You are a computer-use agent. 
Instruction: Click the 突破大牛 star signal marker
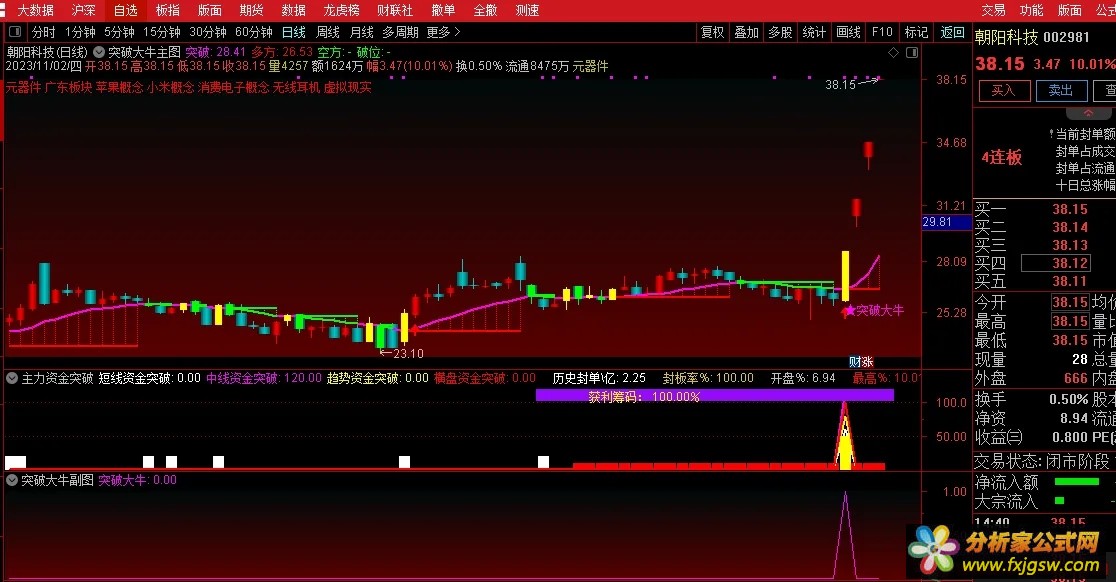coord(849,310)
